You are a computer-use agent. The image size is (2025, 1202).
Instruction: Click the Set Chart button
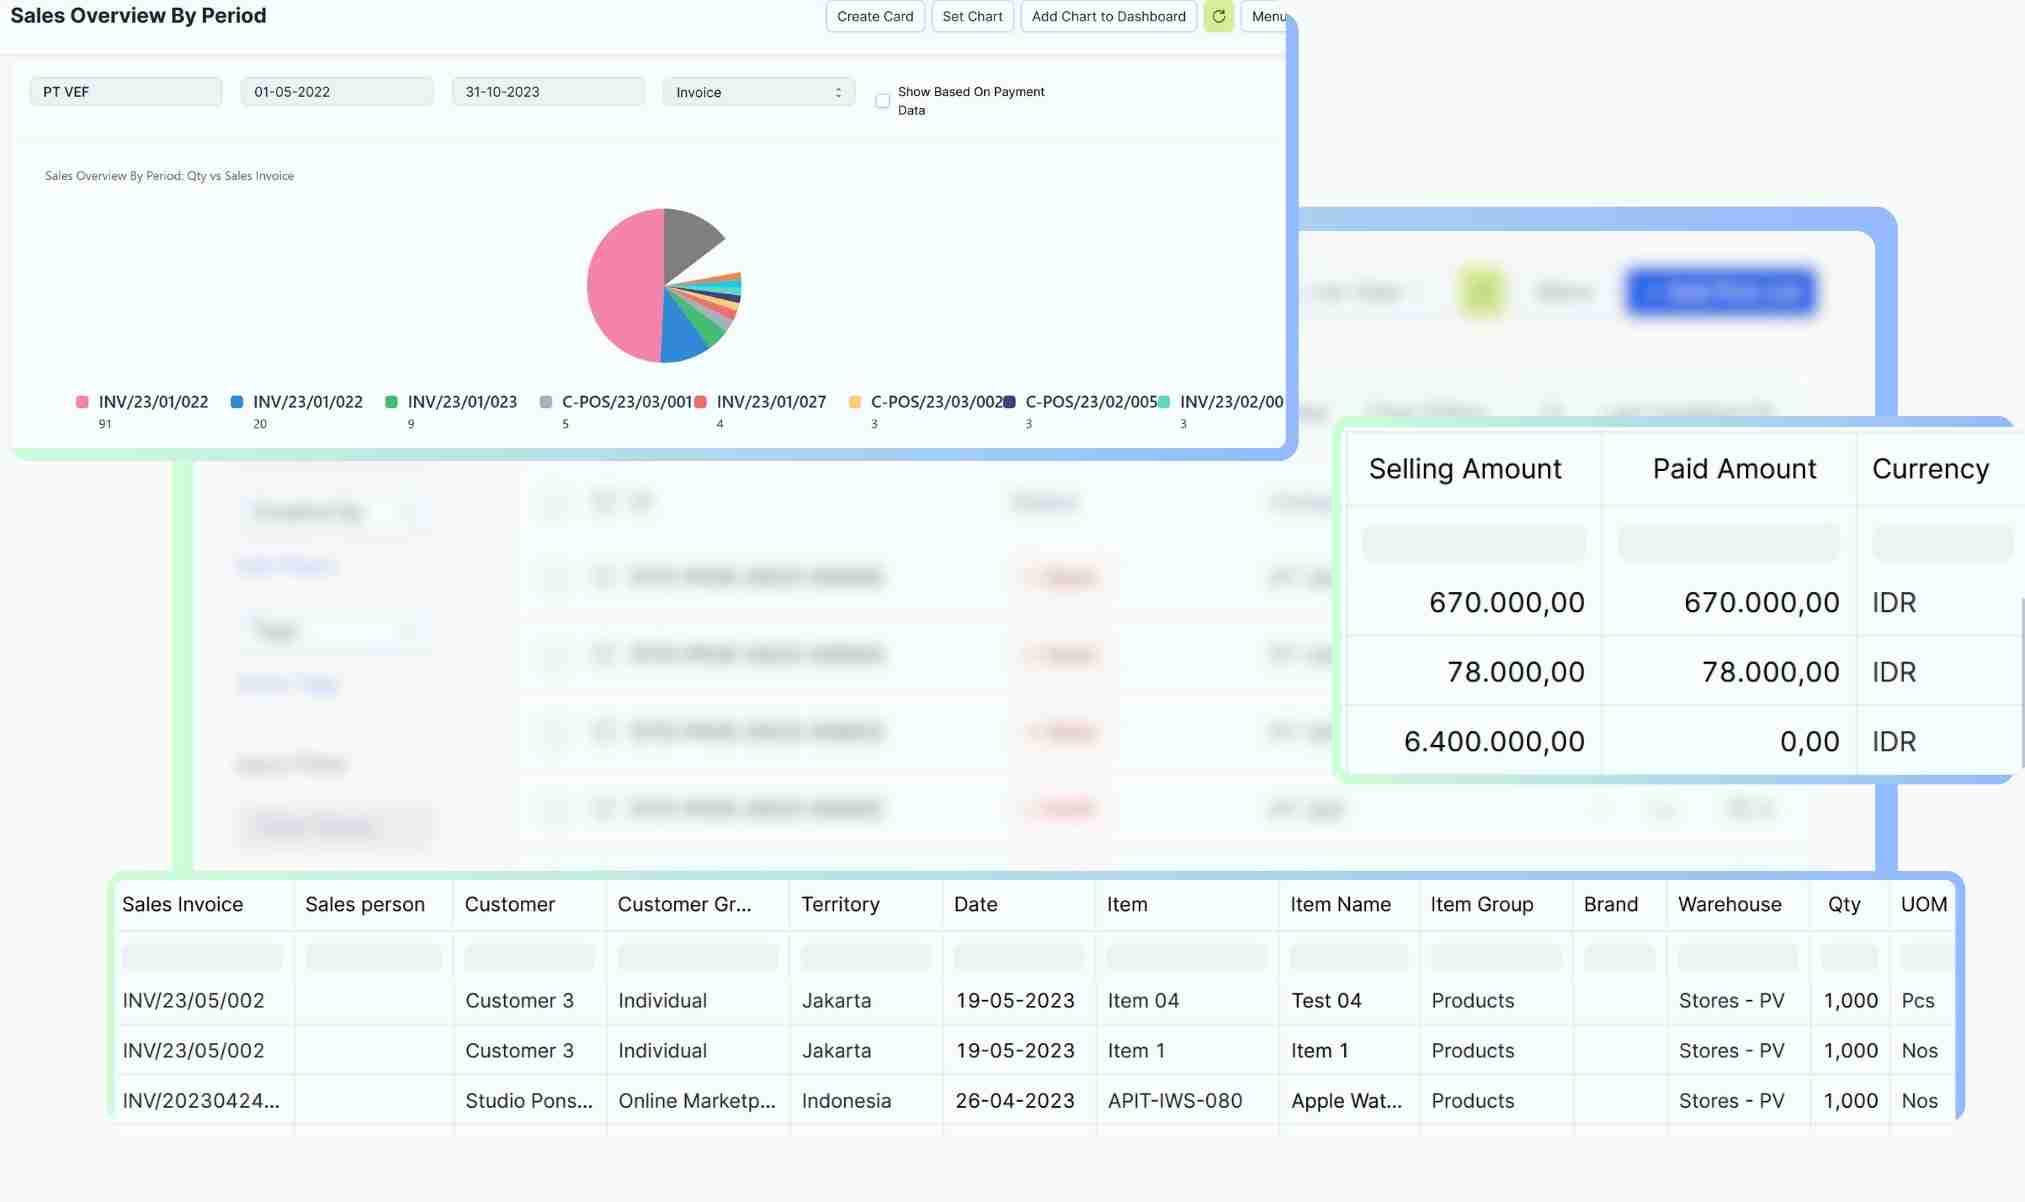(x=972, y=16)
